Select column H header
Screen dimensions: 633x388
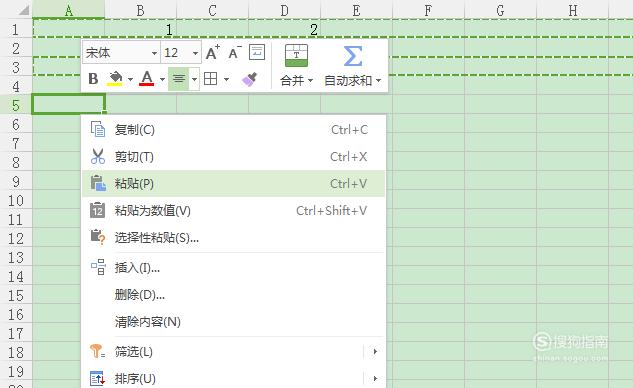pyautogui.click(x=572, y=10)
